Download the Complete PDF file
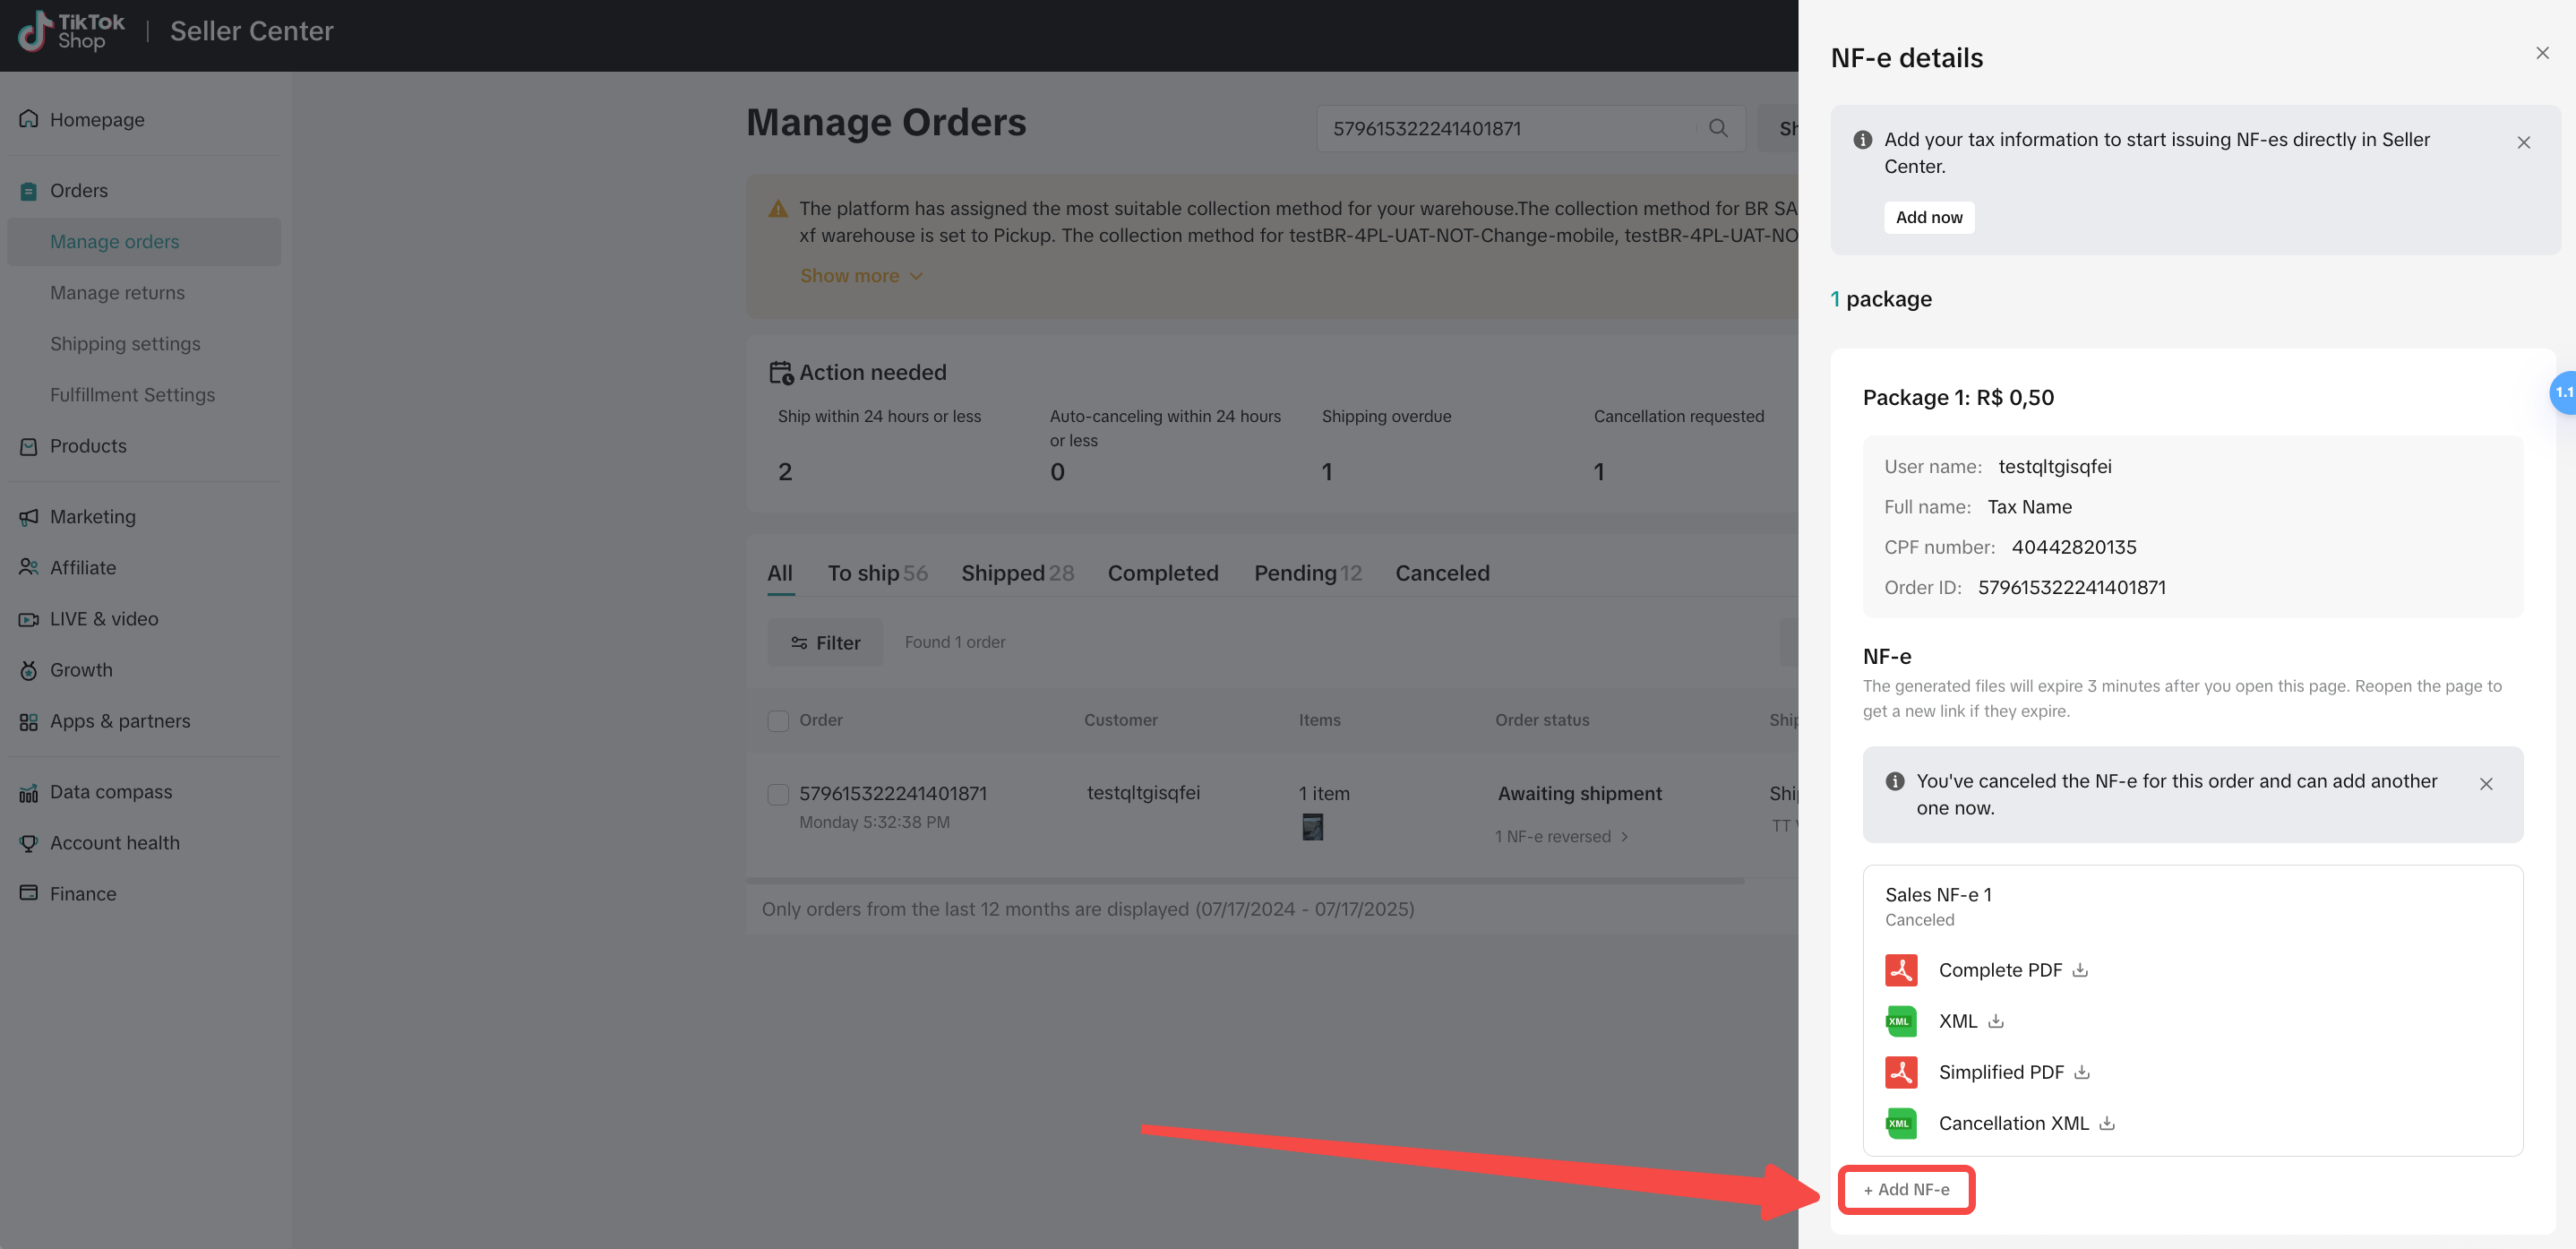The image size is (2576, 1249). coord(2080,970)
